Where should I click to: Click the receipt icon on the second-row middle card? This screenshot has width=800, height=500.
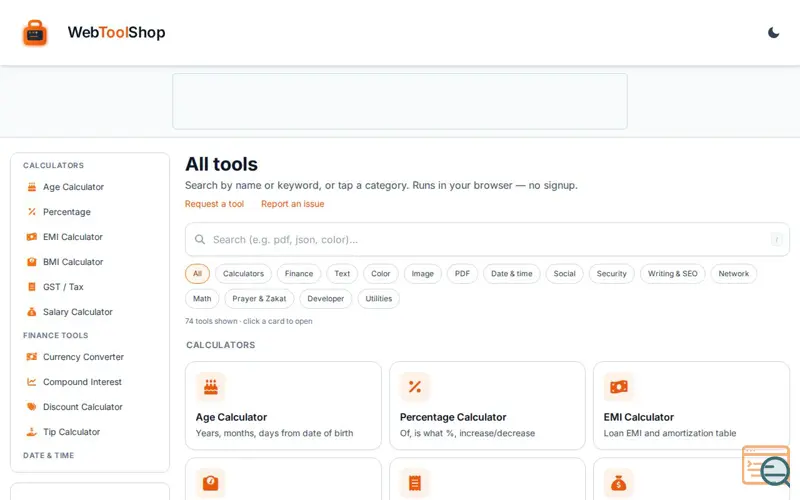[x=415, y=483]
